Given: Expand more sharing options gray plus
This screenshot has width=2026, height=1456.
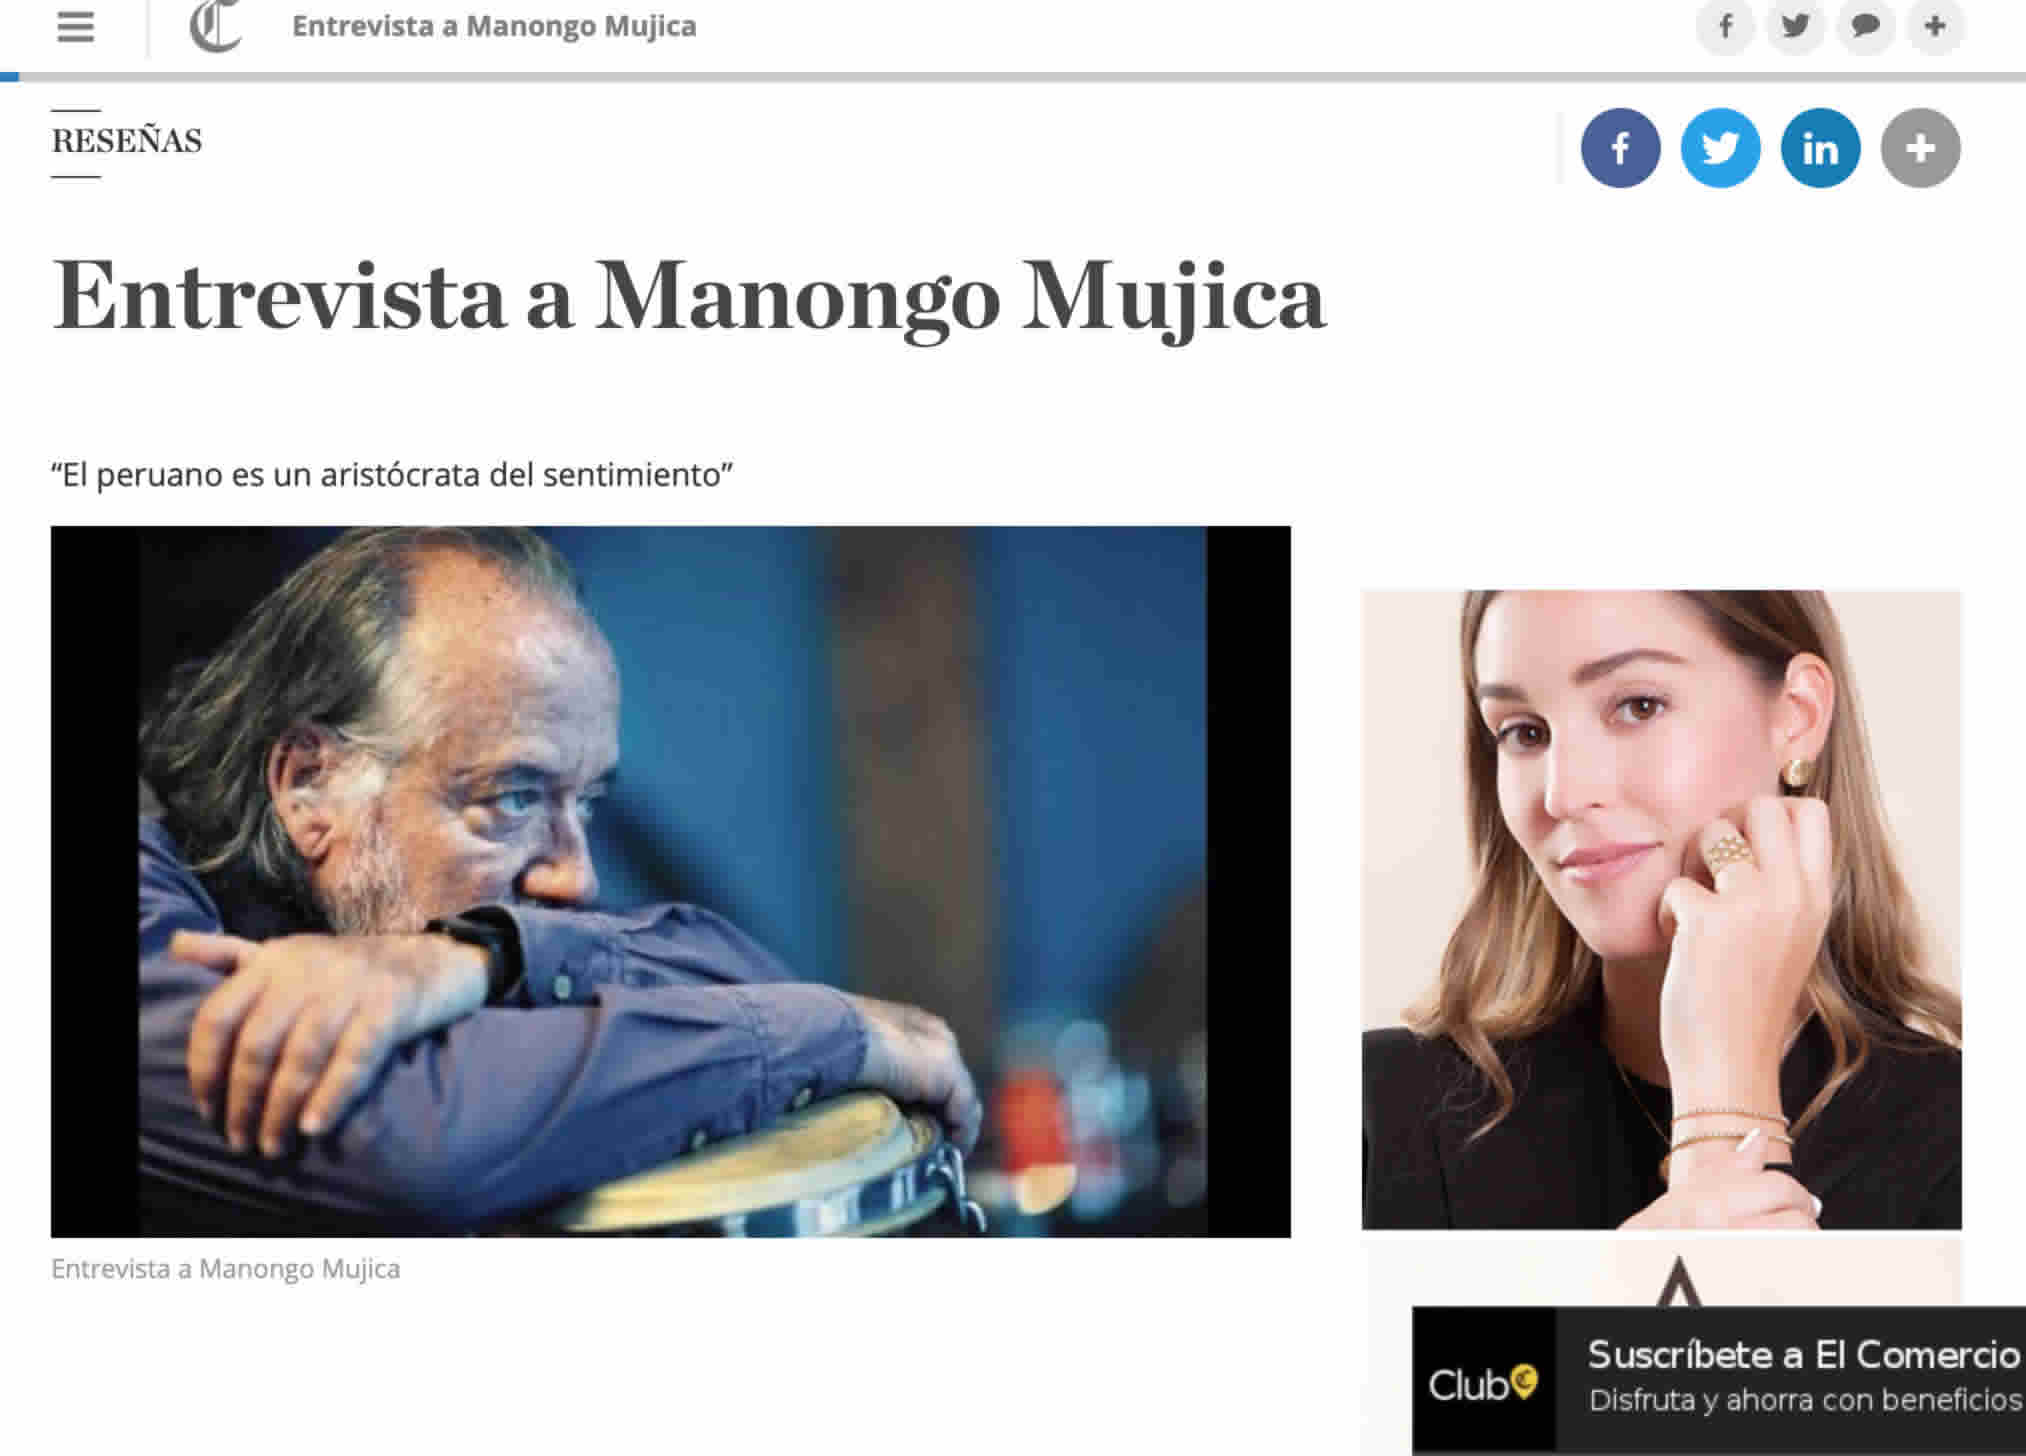Looking at the screenshot, I should (x=1920, y=148).
